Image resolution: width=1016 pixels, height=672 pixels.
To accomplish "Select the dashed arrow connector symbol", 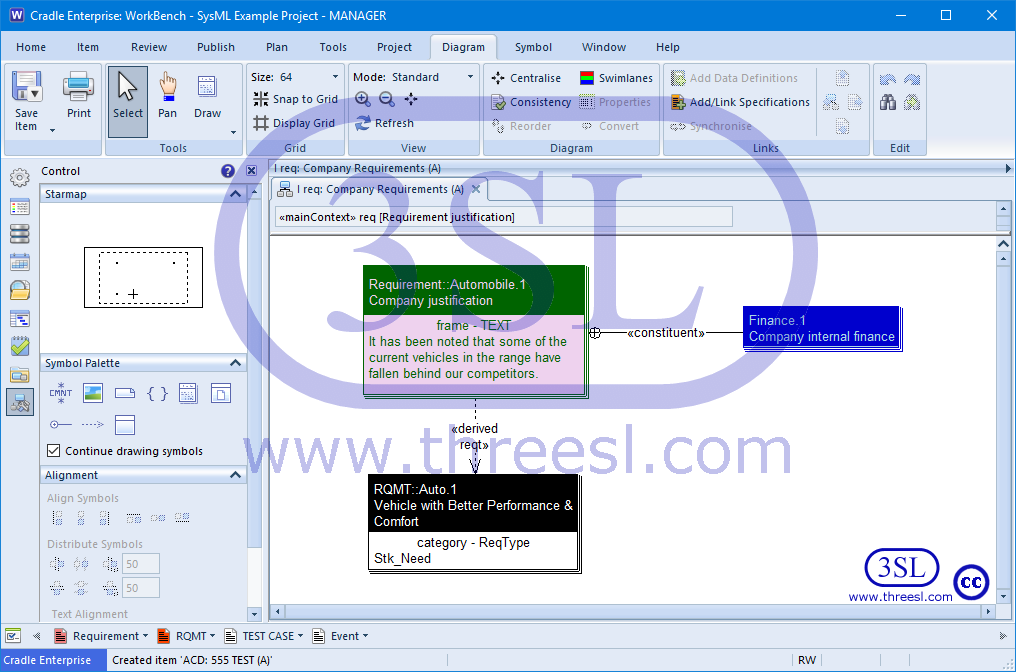I will pyautogui.click(x=93, y=424).
